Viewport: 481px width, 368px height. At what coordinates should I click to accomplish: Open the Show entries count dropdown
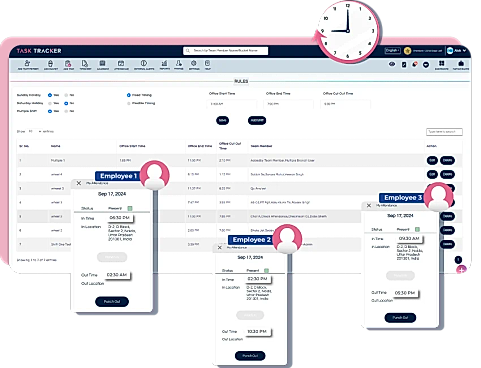[35, 132]
